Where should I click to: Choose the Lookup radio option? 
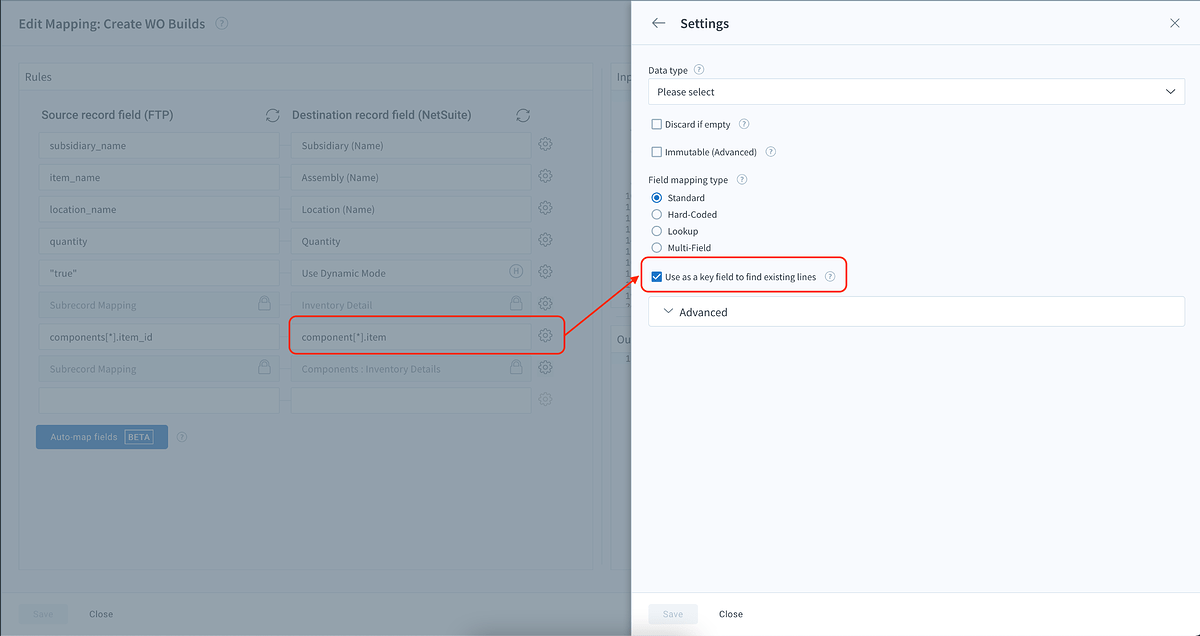(657, 231)
